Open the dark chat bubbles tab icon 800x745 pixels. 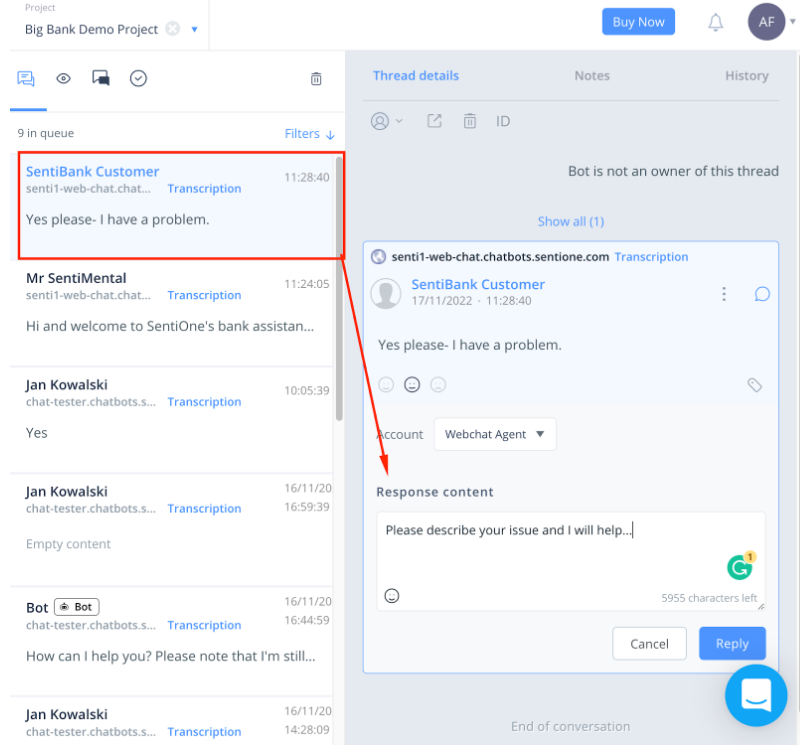[101, 78]
